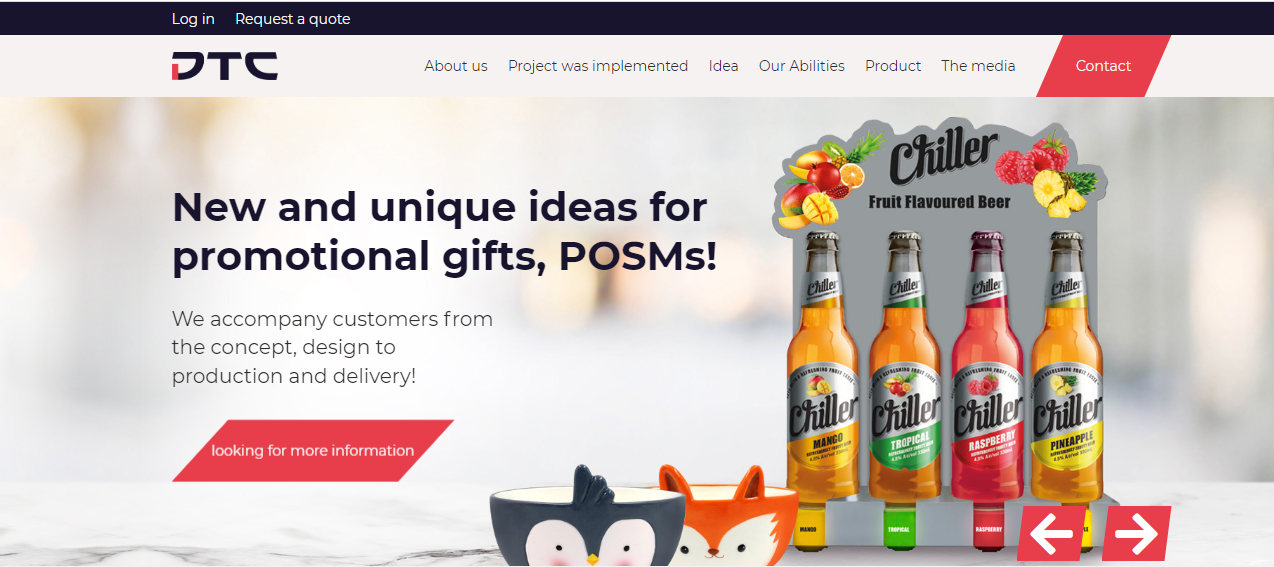Click the Chiller Fruit Flavoured Beer header

pos(939,170)
